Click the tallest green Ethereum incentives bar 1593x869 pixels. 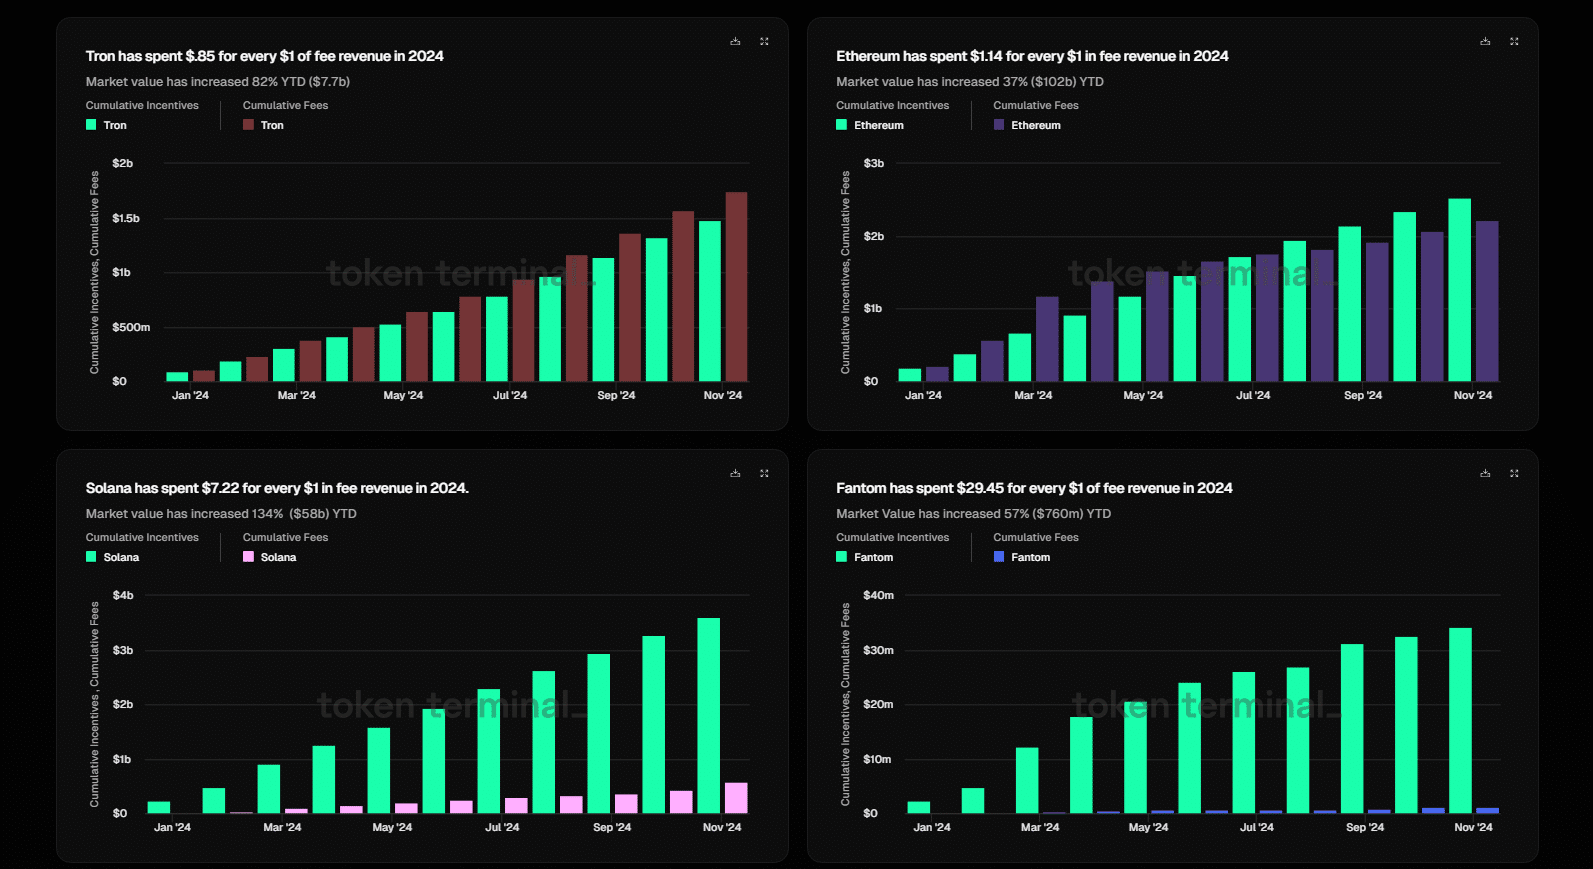point(1459,290)
